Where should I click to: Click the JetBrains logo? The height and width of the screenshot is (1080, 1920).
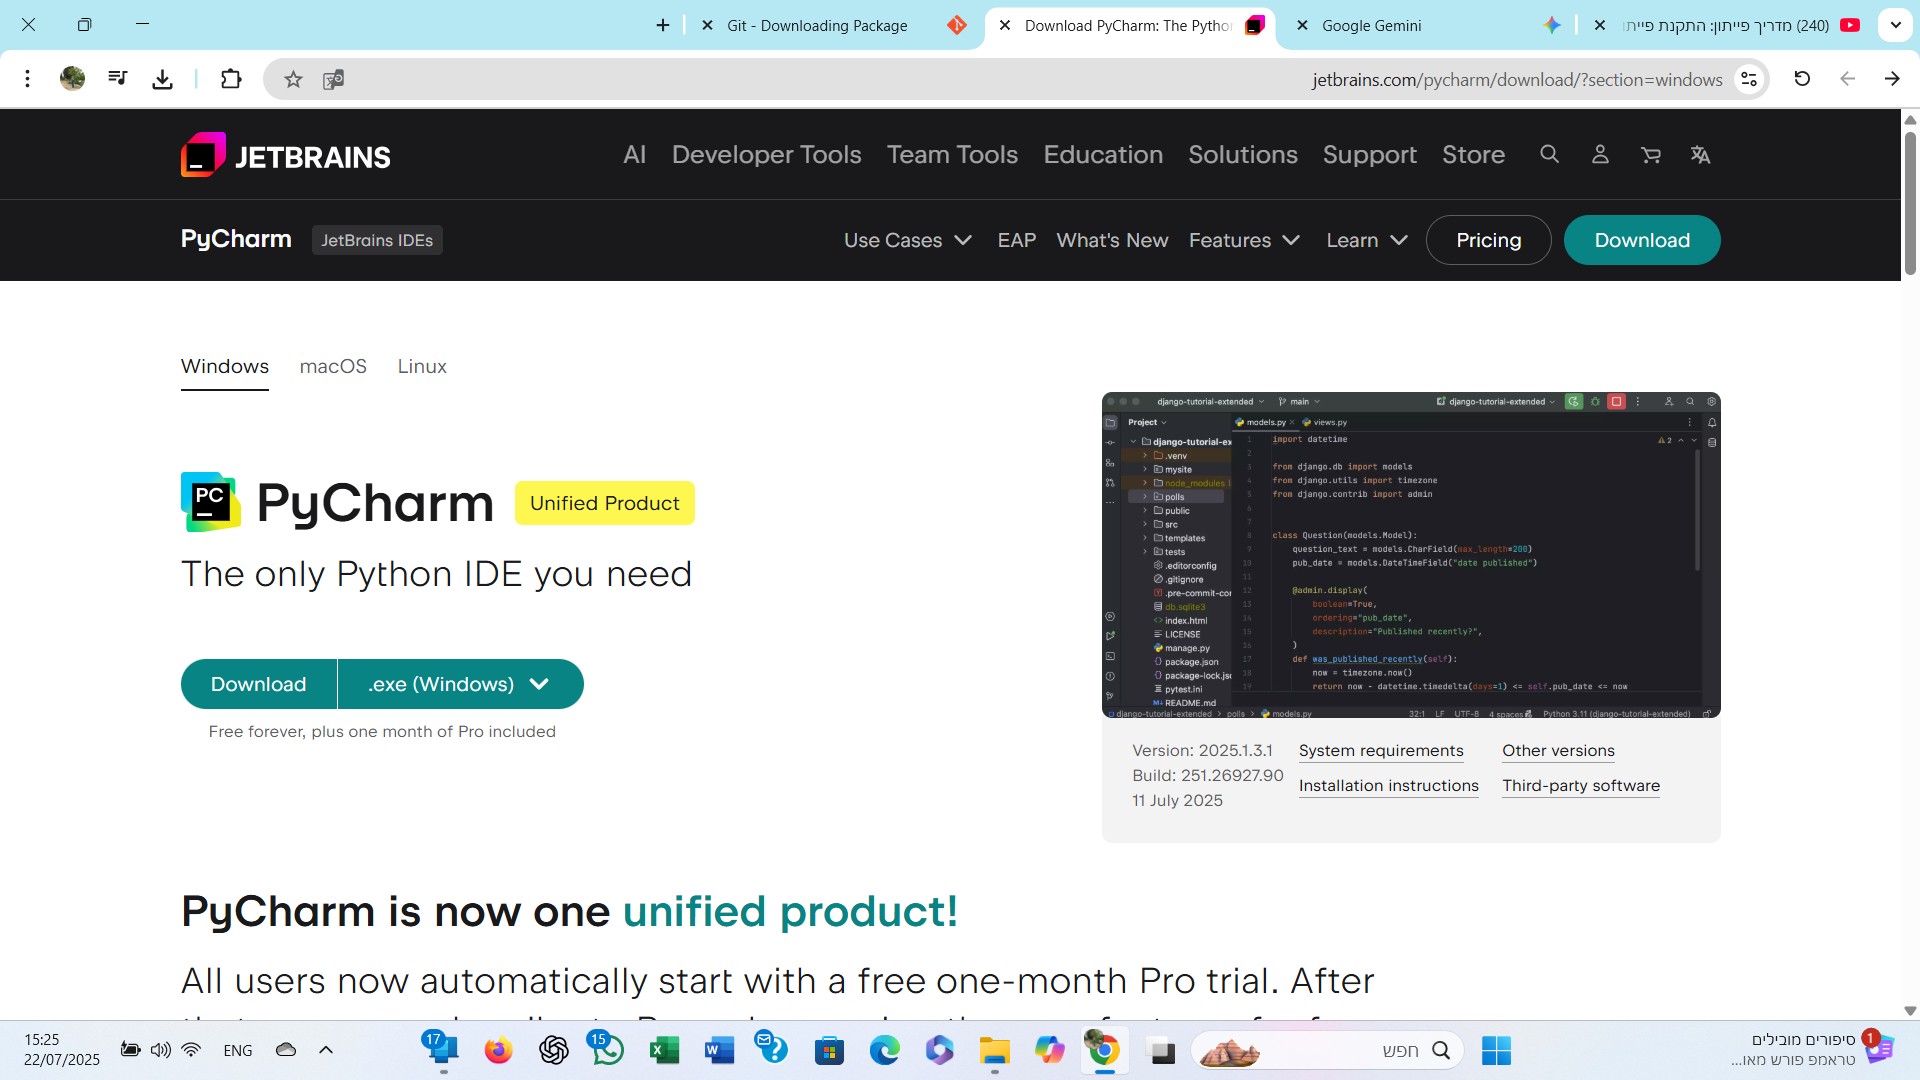point(286,155)
